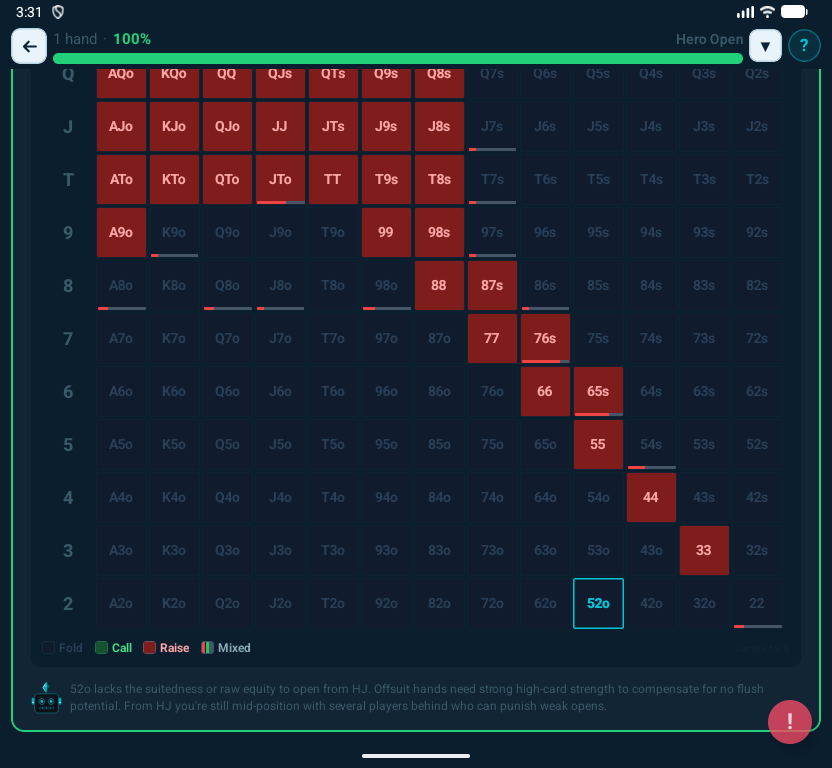Select the JJ pocket pair cell

coord(280,127)
